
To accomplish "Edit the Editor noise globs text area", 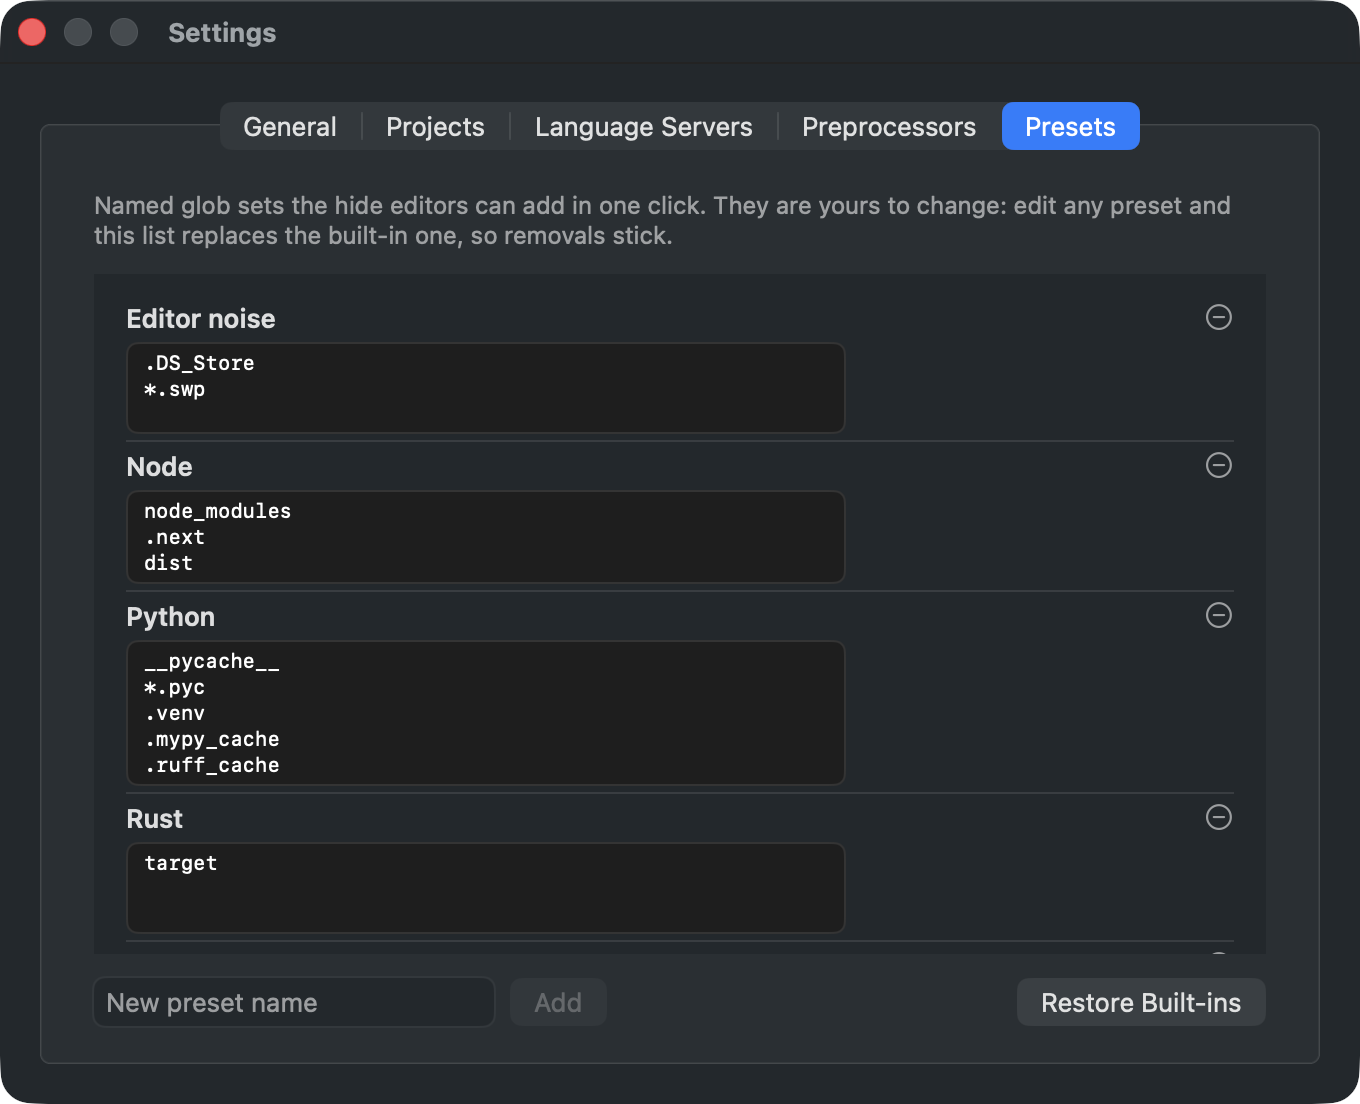I will click(486, 388).
